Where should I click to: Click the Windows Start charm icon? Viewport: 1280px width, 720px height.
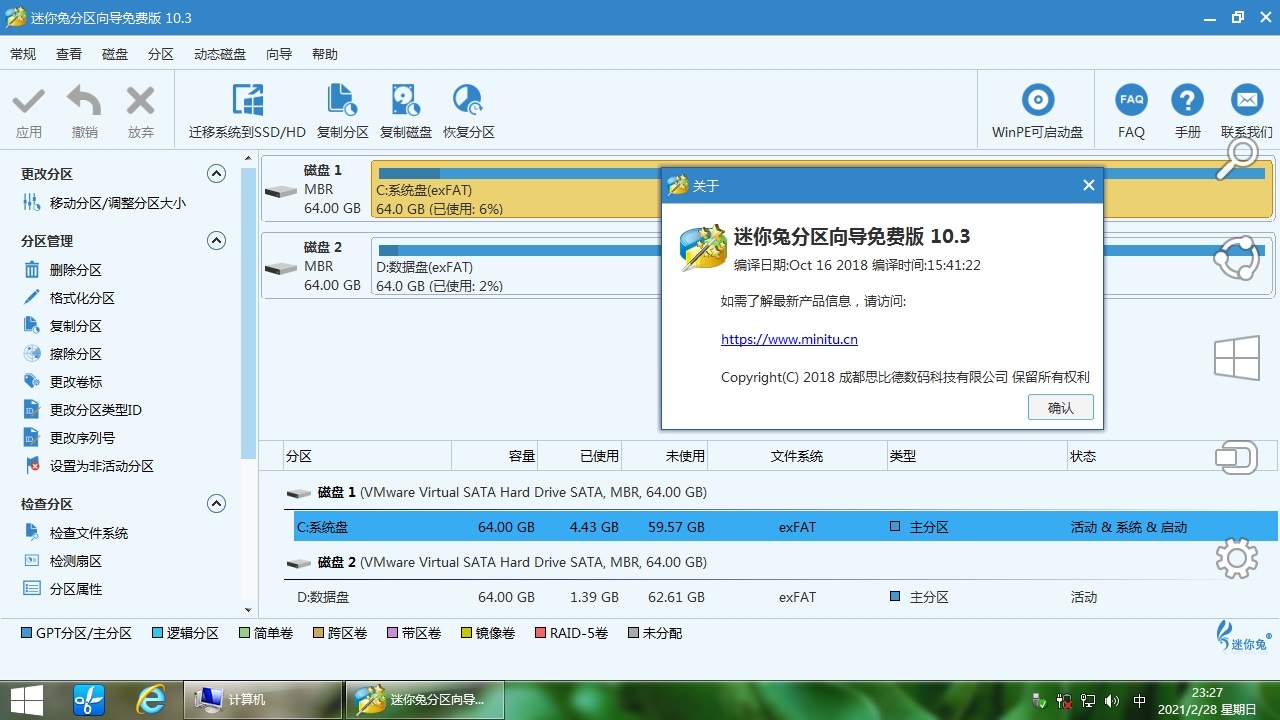tap(1236, 357)
